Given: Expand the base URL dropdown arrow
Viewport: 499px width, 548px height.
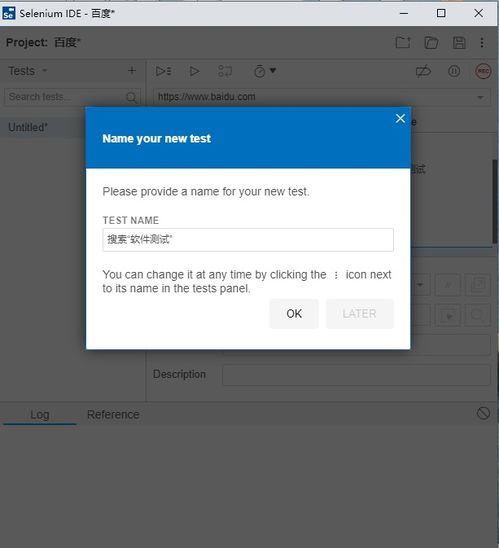Looking at the screenshot, I should [x=480, y=97].
